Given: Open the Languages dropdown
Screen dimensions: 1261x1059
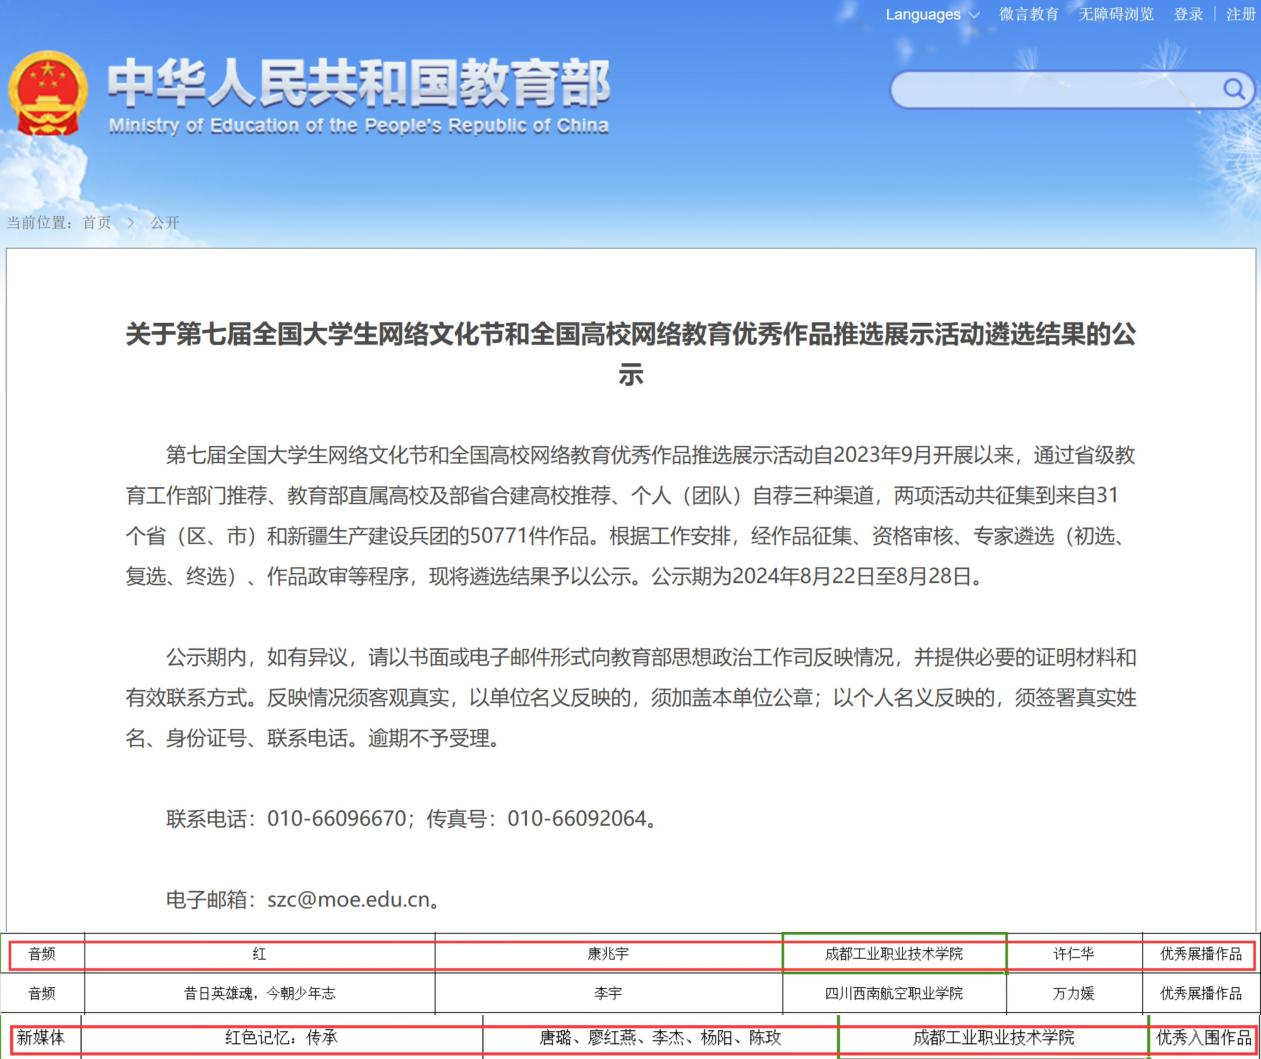Looking at the screenshot, I should 932,14.
